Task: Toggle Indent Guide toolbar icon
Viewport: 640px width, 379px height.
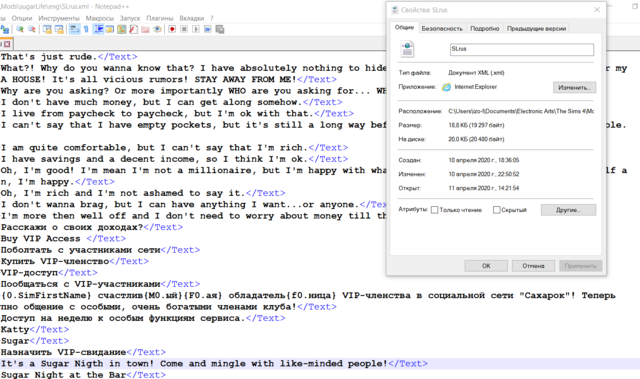Action: point(98,29)
